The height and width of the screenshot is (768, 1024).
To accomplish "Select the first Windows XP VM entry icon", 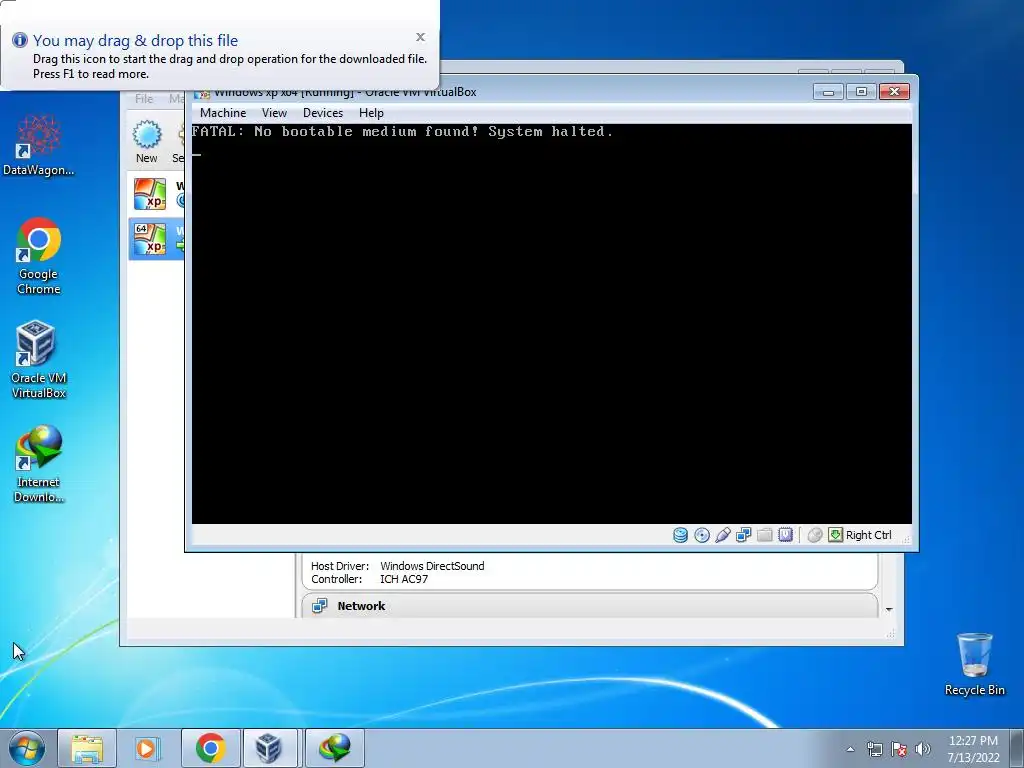I will 150,194.
